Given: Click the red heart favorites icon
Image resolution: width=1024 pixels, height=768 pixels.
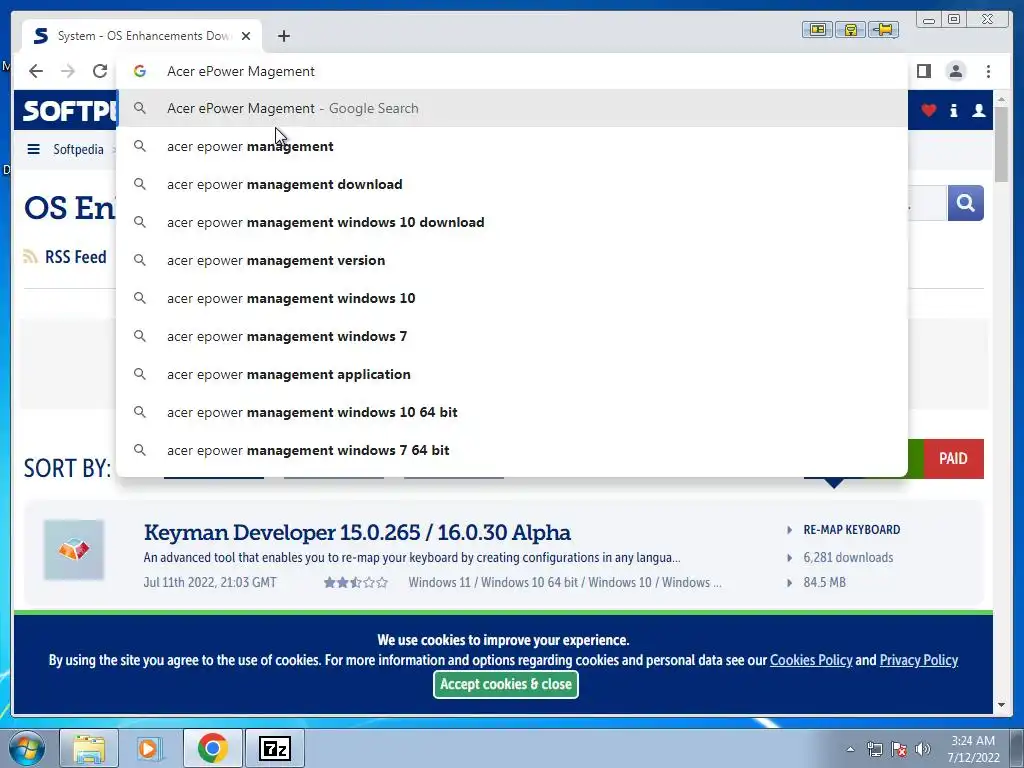Looking at the screenshot, I should pyautogui.click(x=928, y=110).
